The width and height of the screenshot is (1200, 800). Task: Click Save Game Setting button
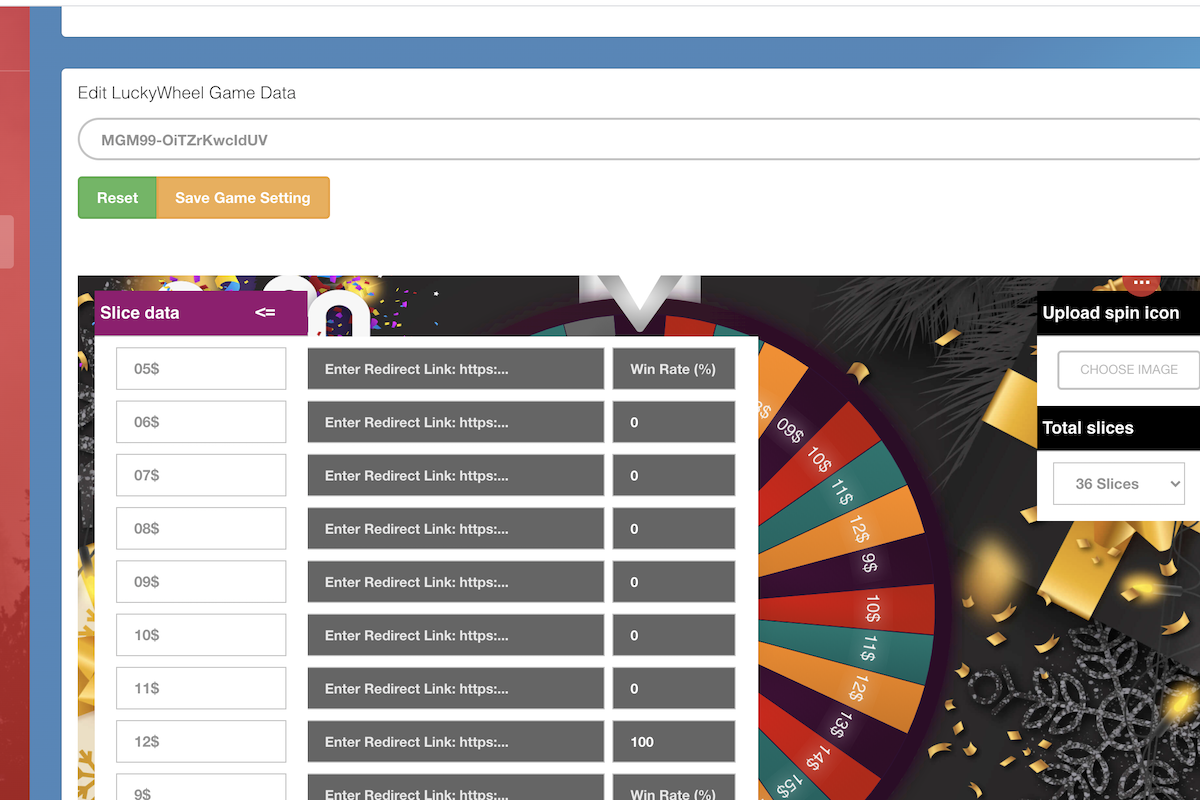[243, 198]
